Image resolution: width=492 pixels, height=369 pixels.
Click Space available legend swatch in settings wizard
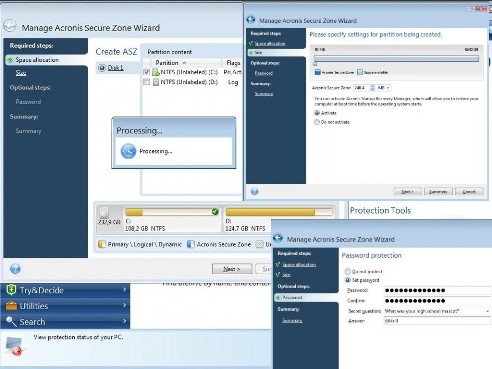point(360,72)
